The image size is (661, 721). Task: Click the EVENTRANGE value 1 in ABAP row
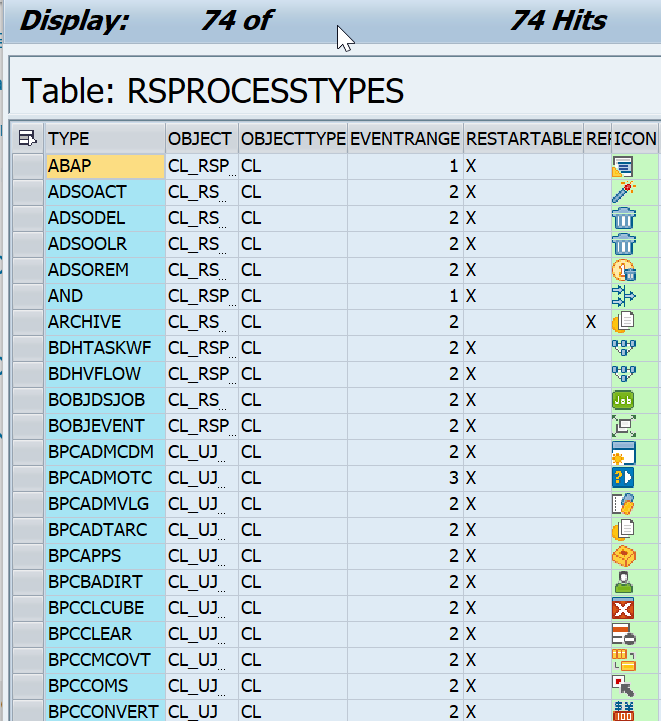pyautogui.click(x=454, y=166)
